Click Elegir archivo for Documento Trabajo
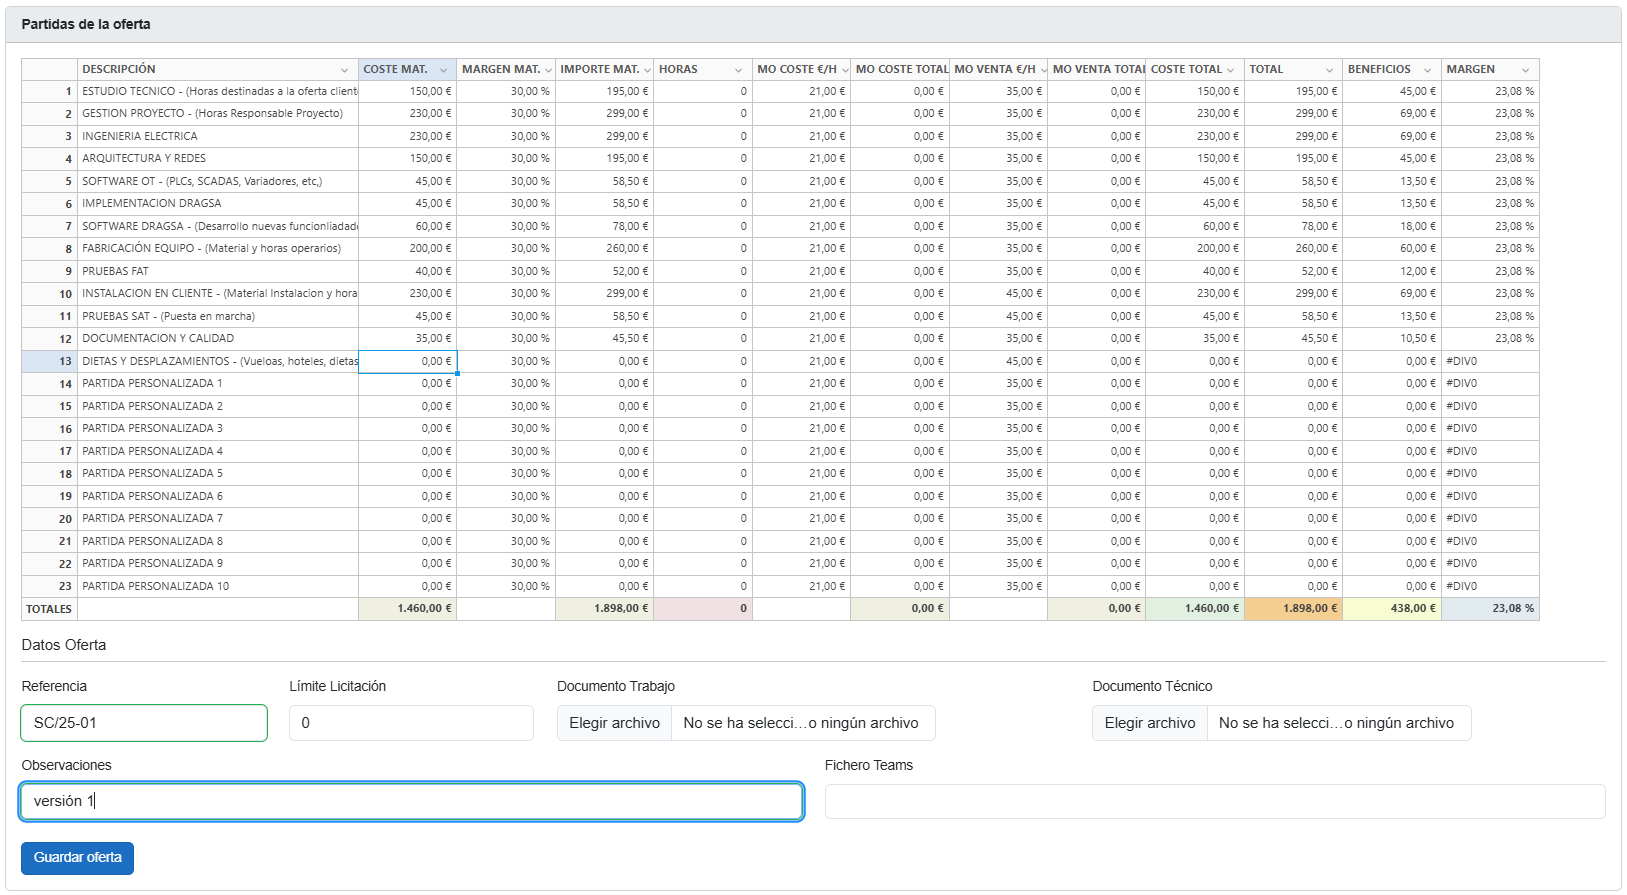The image size is (1627, 895). click(614, 723)
